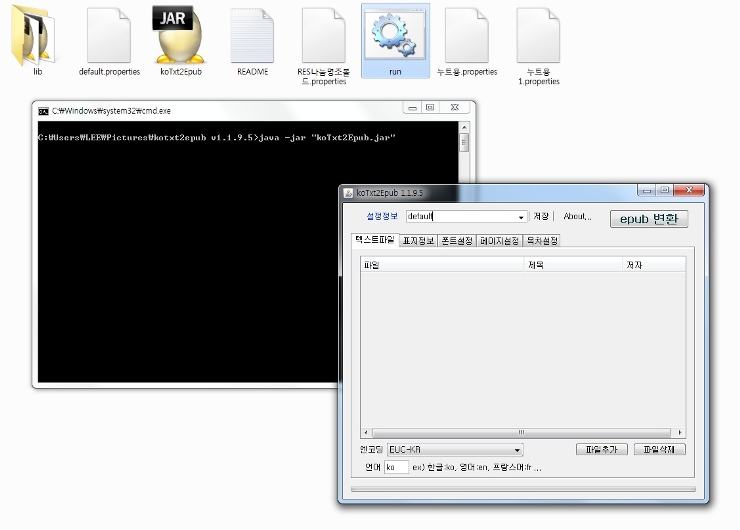Screen dimensions: 740x530
Task: Open the lib folder icon
Action: pyautogui.click(x=32, y=35)
